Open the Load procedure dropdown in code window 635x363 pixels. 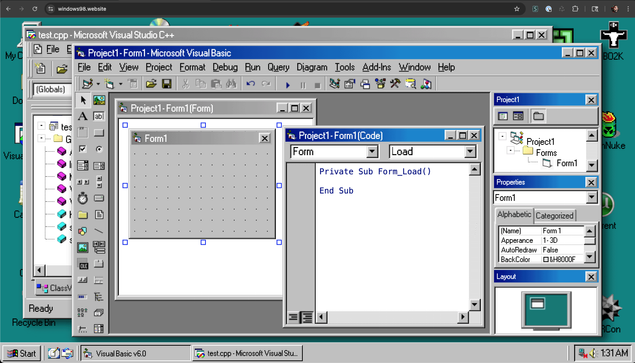(x=470, y=152)
